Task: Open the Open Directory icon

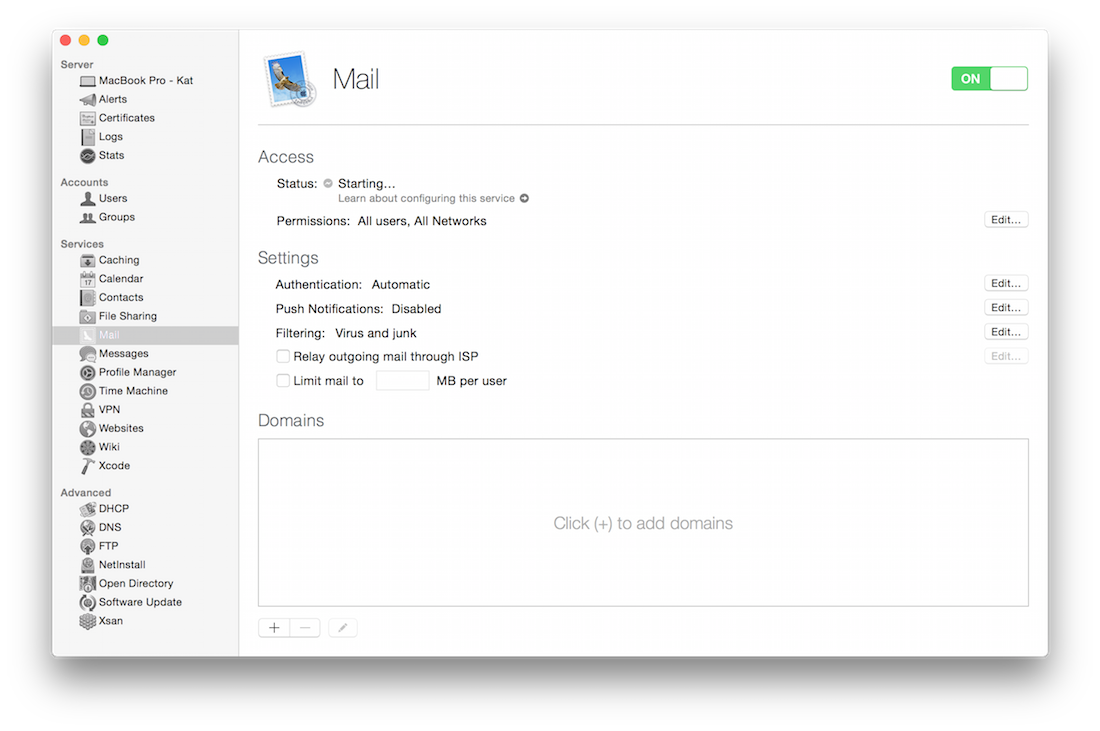Action: coord(88,584)
